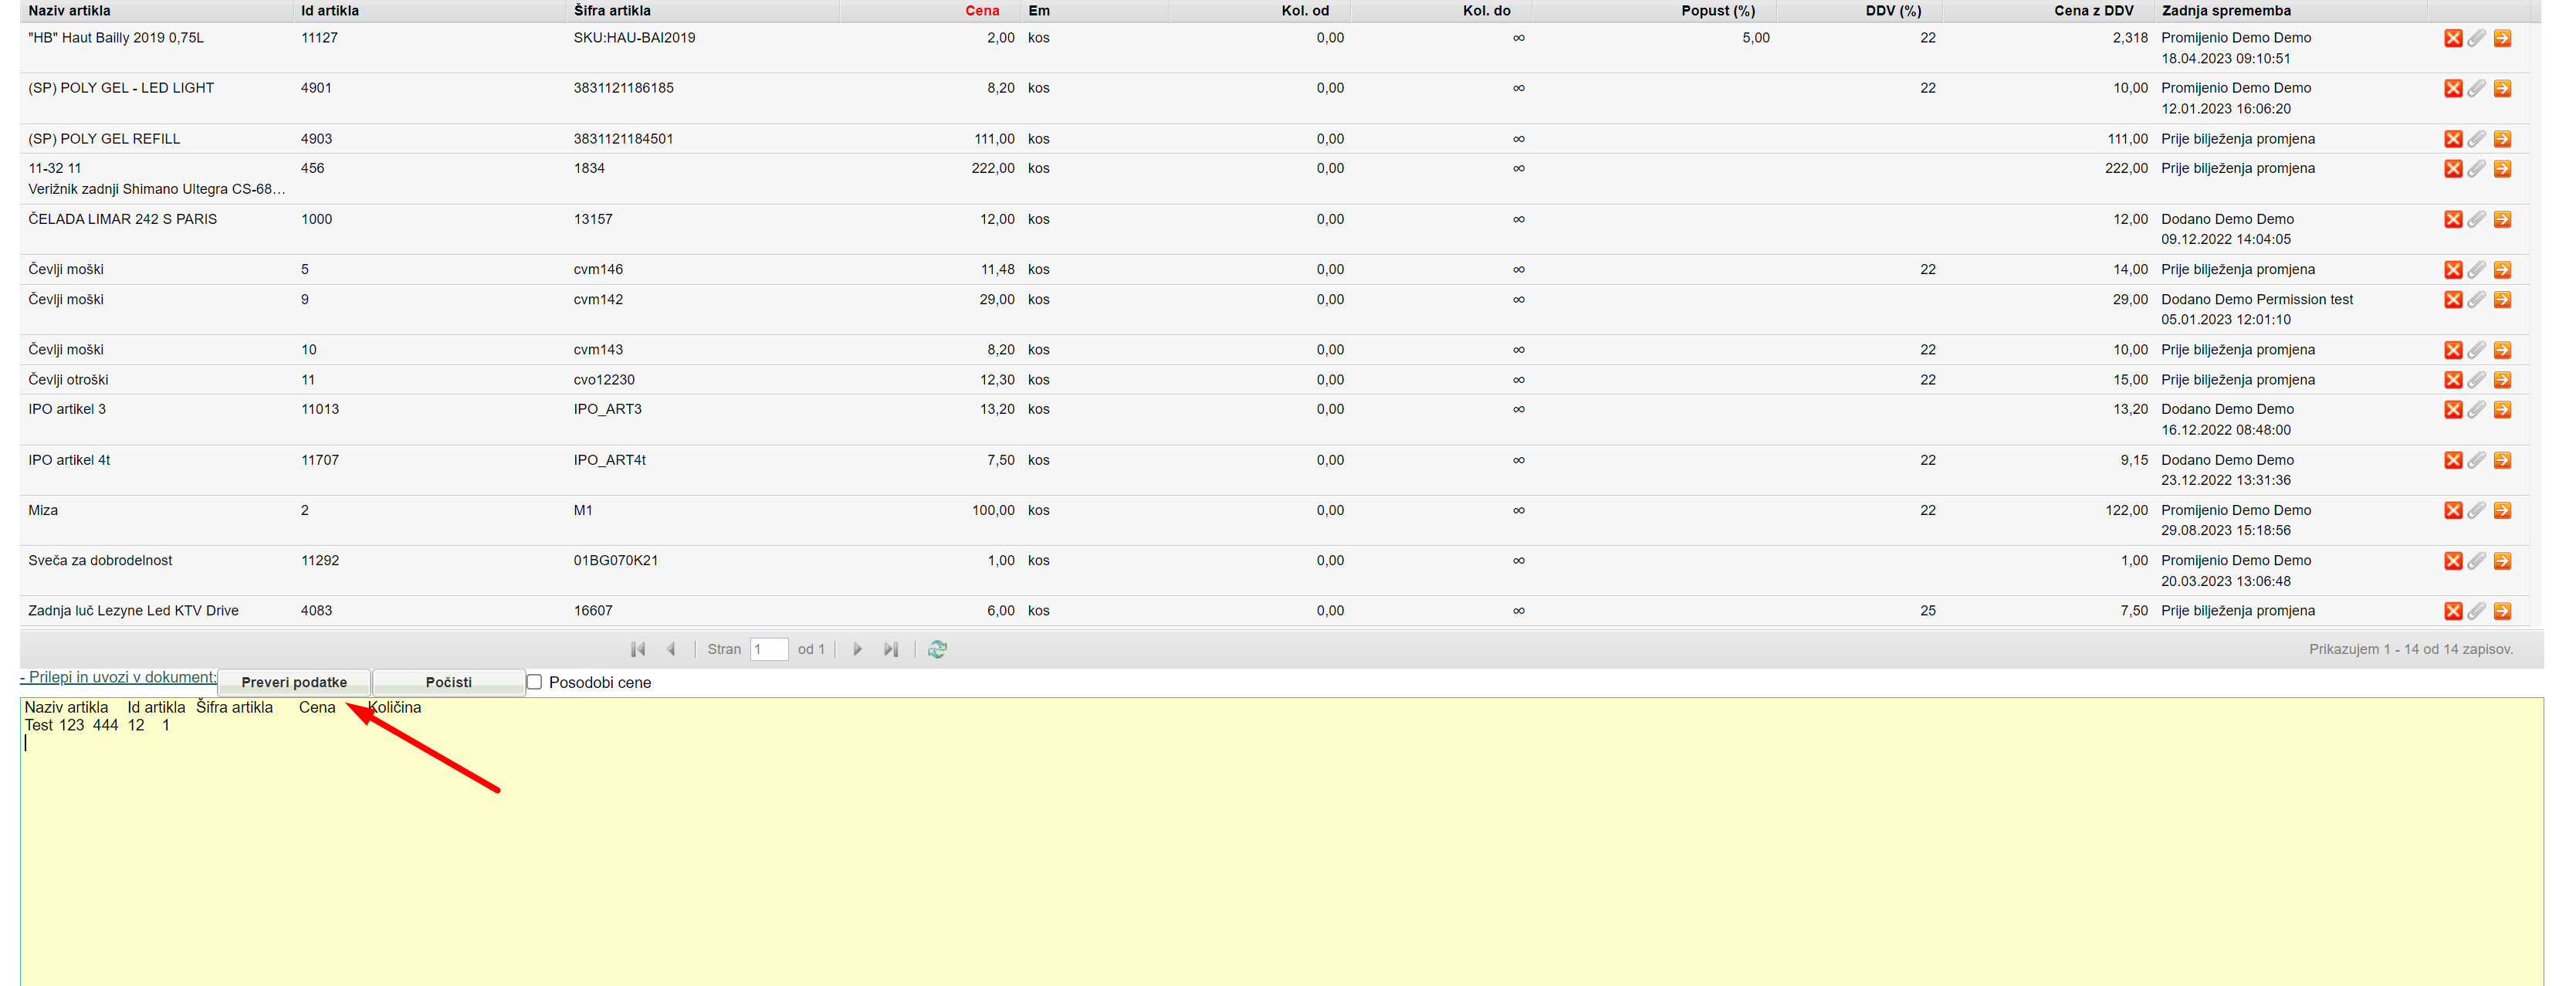Sort table by Cena column
This screenshot has height=986, width=2576.
point(981,11)
